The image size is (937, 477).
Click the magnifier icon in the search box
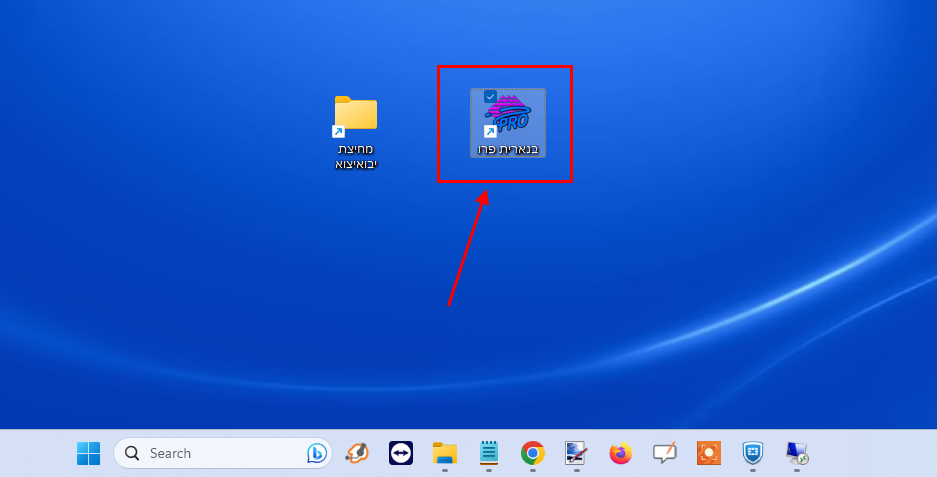[132, 453]
